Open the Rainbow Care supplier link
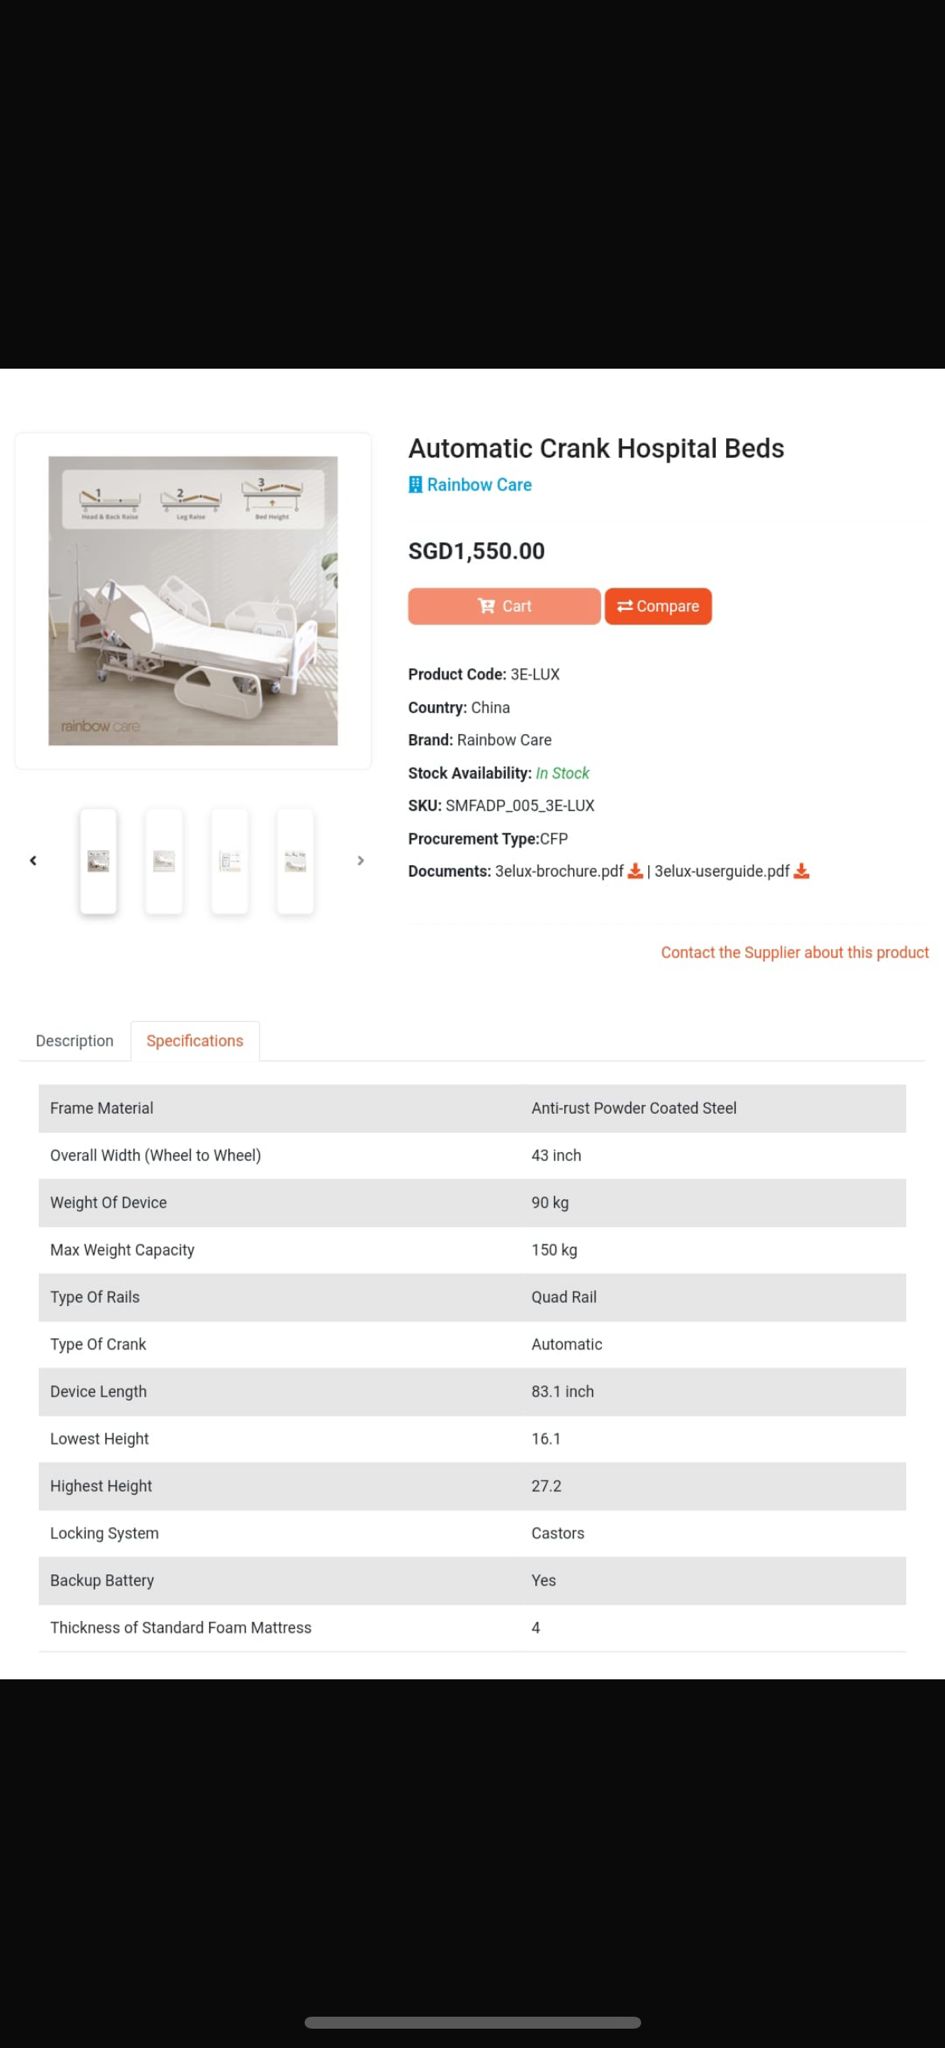 pos(479,485)
